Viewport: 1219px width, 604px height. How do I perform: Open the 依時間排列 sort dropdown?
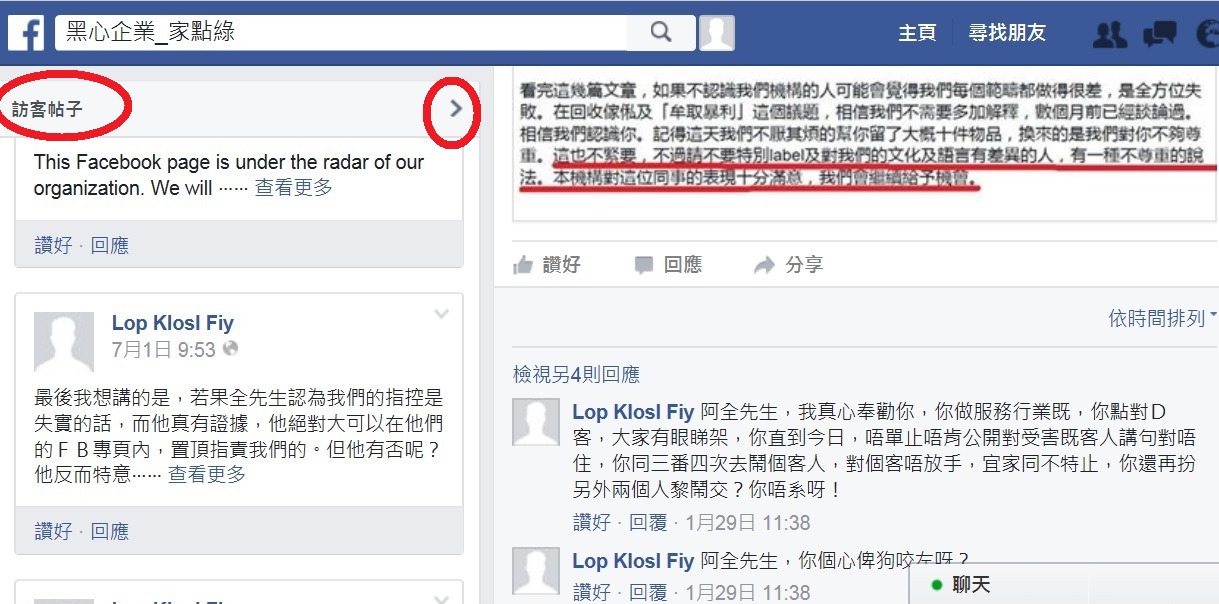[x=1163, y=318]
